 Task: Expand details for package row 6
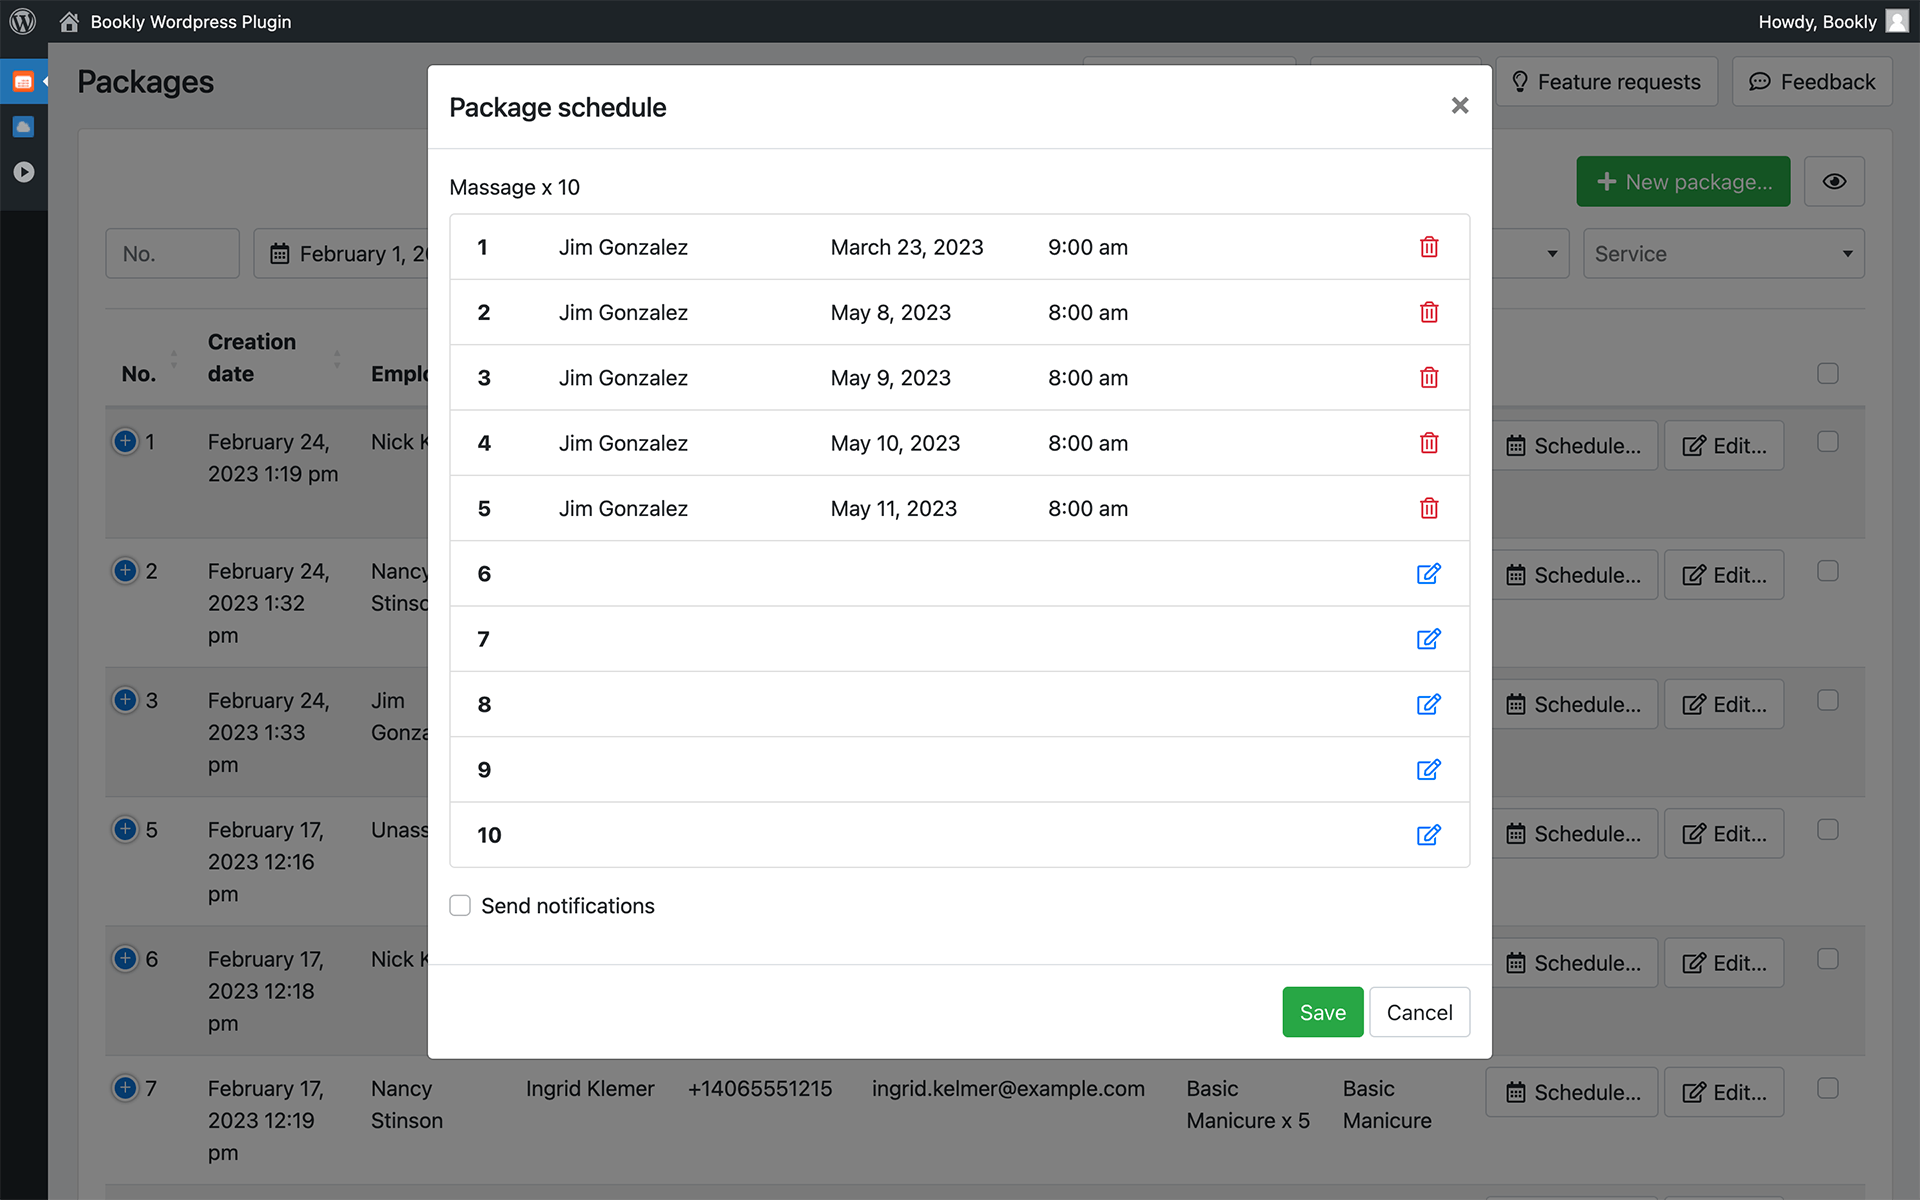[125, 959]
